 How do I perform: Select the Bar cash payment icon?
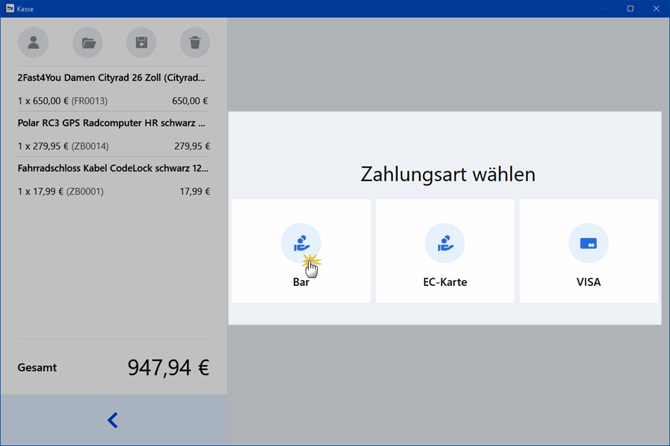click(x=301, y=243)
